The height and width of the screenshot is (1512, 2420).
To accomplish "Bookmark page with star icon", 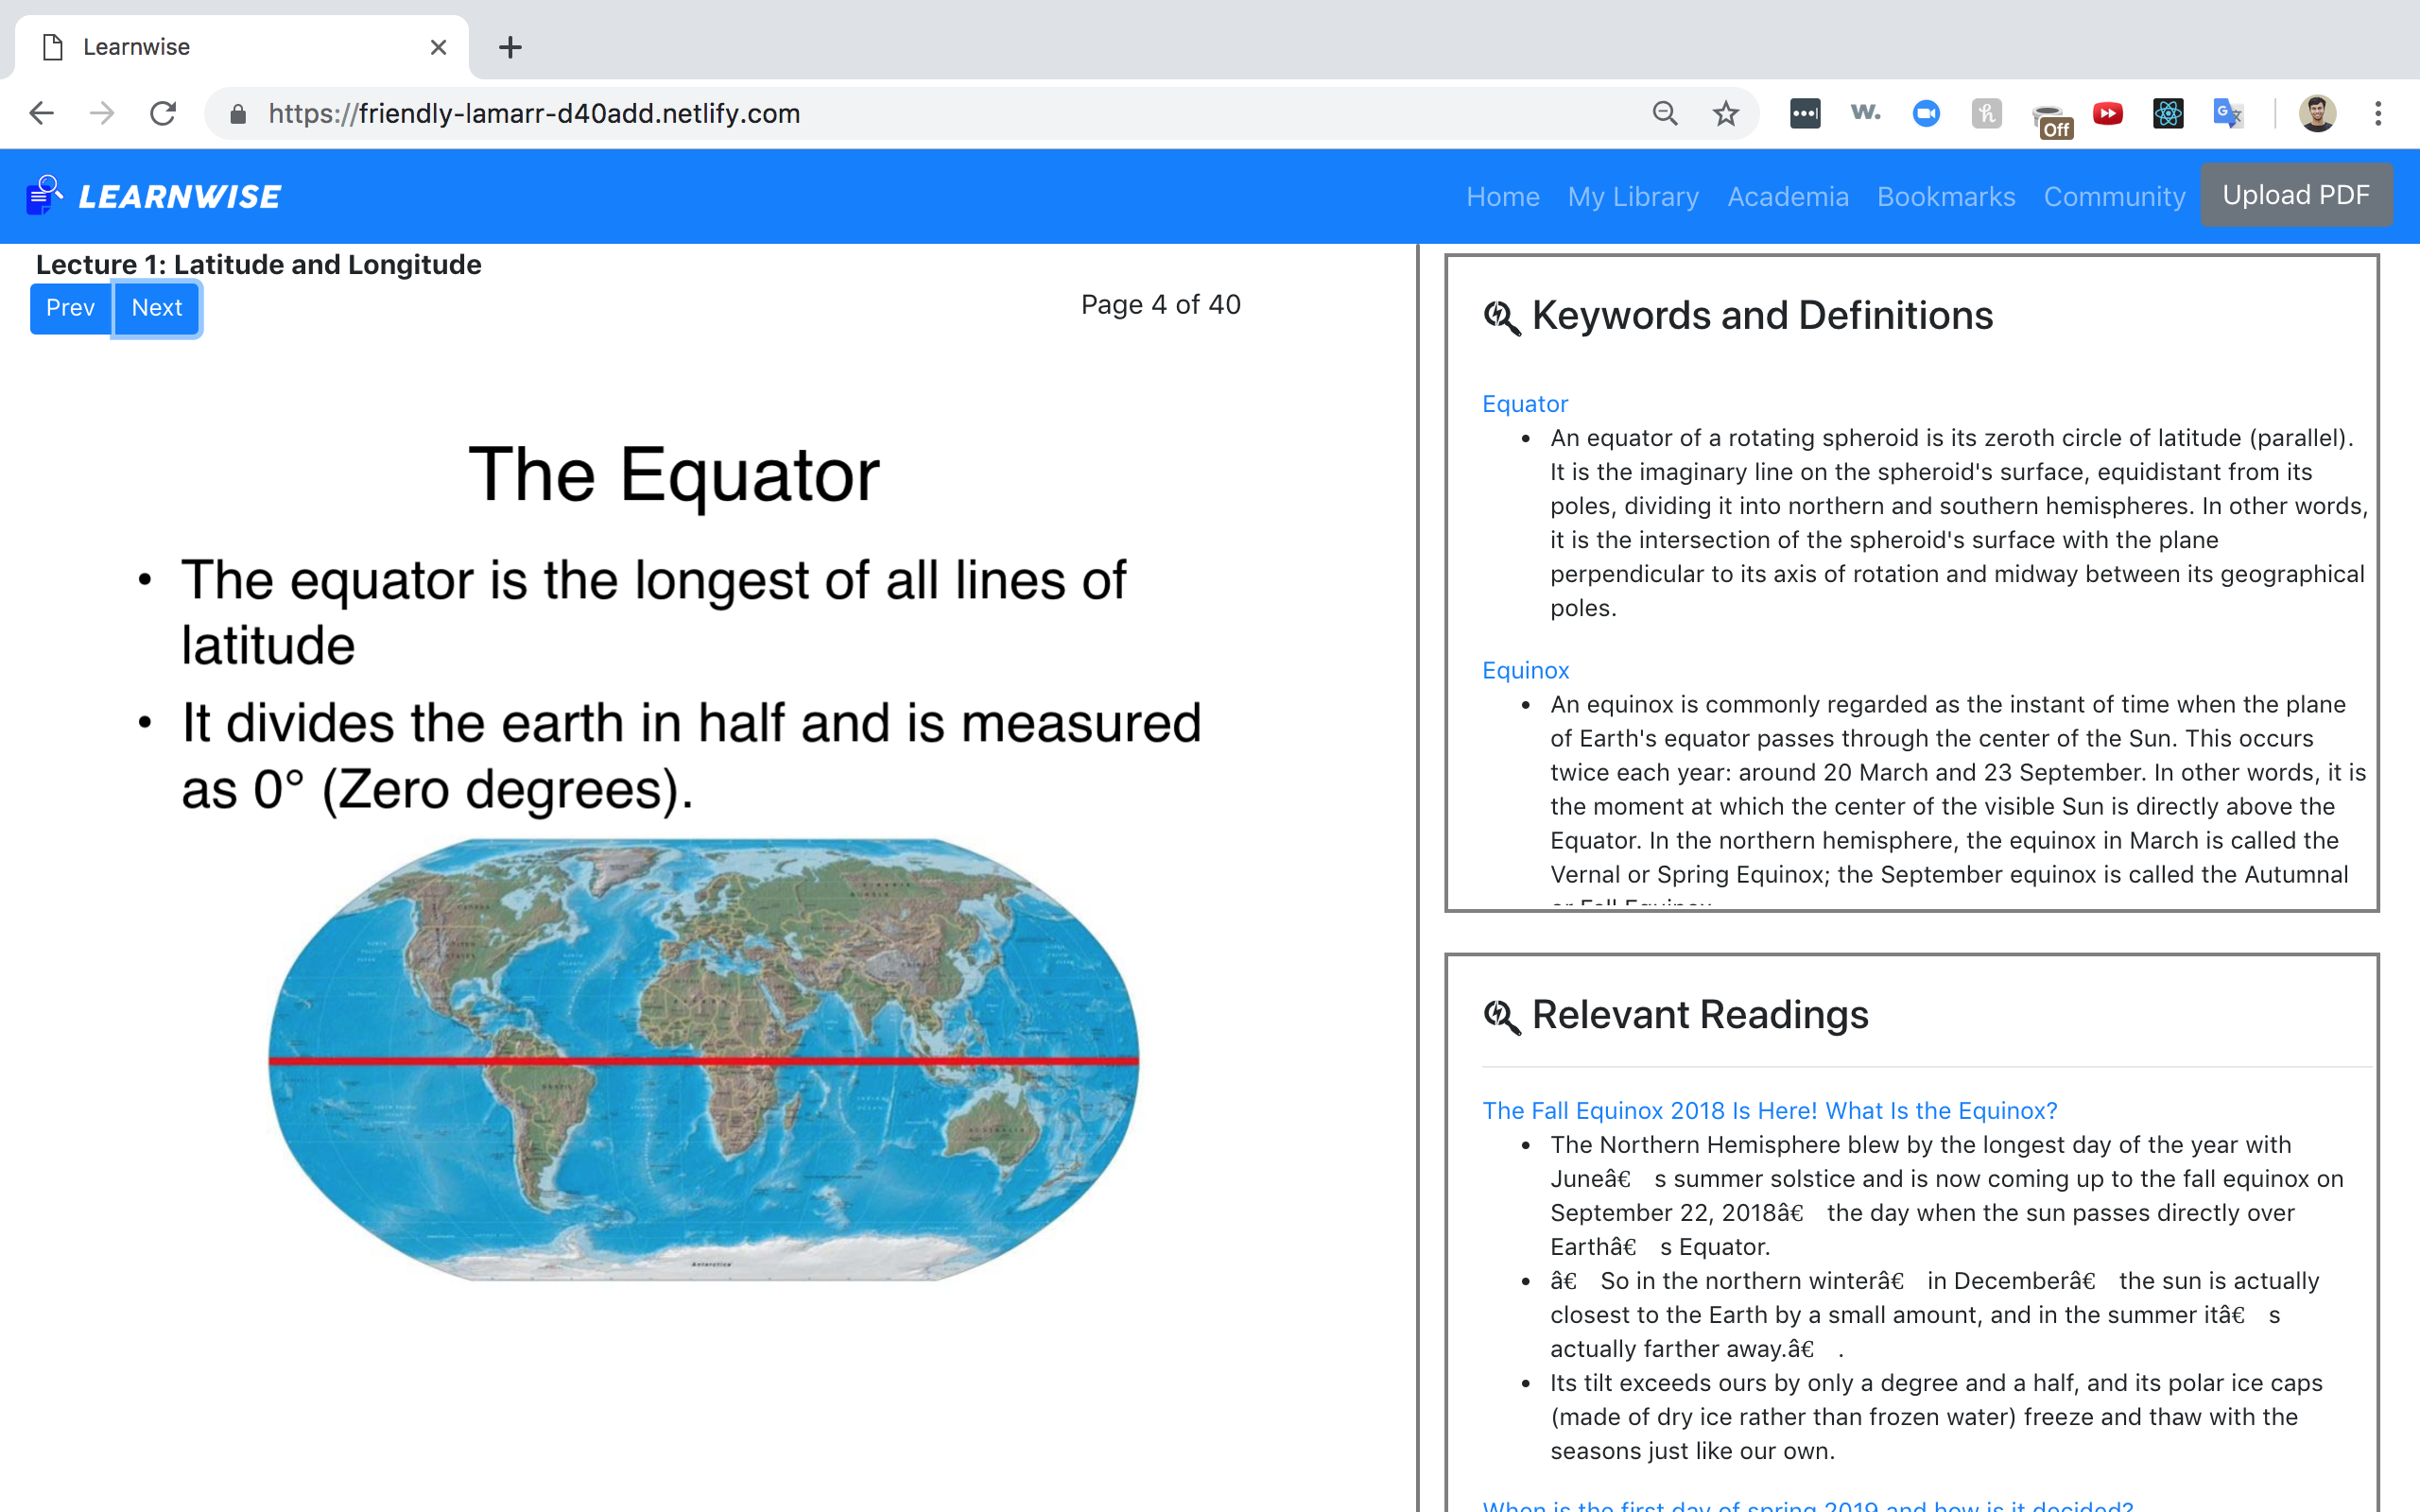I will pos(1725,113).
